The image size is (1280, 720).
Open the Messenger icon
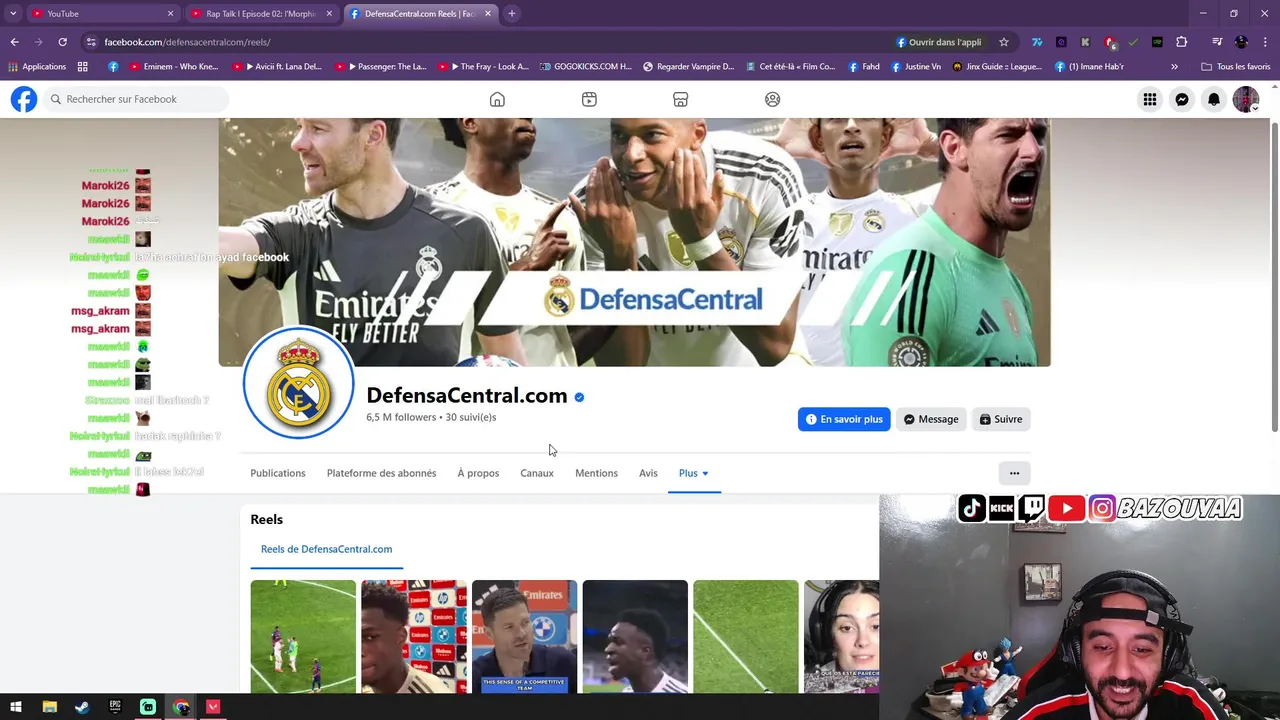(x=1182, y=99)
